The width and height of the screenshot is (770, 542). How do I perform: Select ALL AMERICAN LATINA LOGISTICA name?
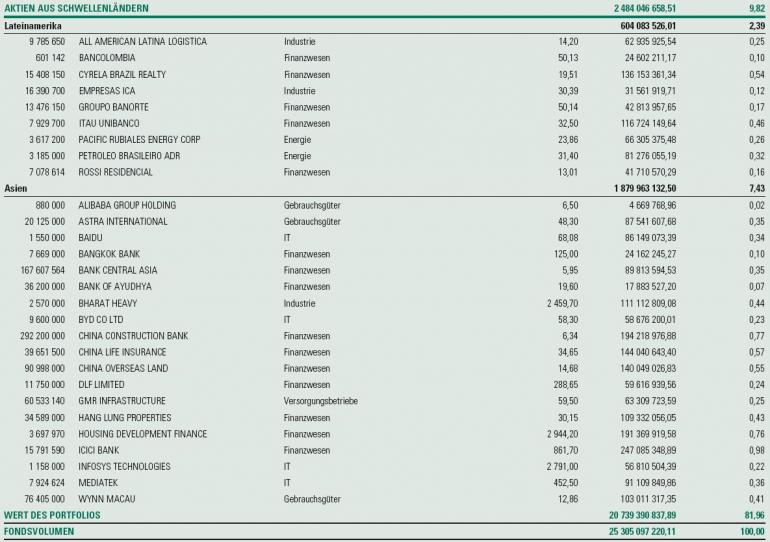[x=143, y=42]
